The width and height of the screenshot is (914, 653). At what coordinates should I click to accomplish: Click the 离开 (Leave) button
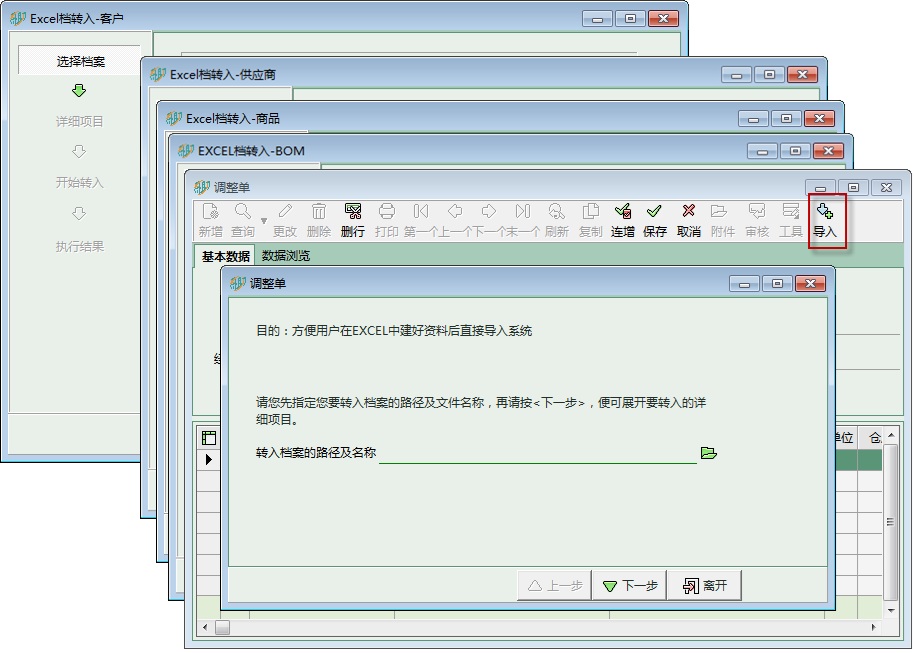(x=705, y=586)
